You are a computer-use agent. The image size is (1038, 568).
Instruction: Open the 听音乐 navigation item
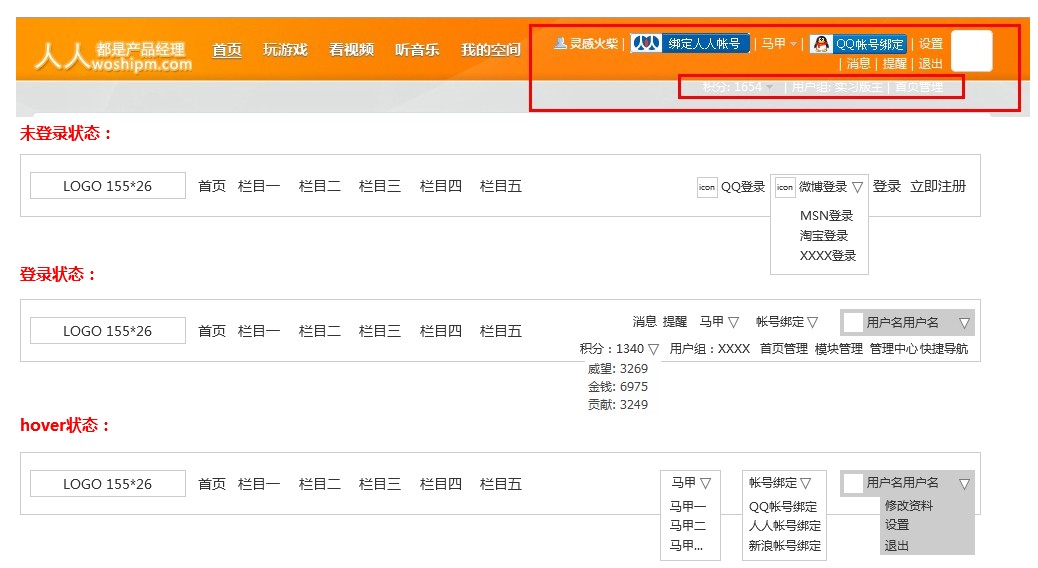pyautogui.click(x=417, y=50)
